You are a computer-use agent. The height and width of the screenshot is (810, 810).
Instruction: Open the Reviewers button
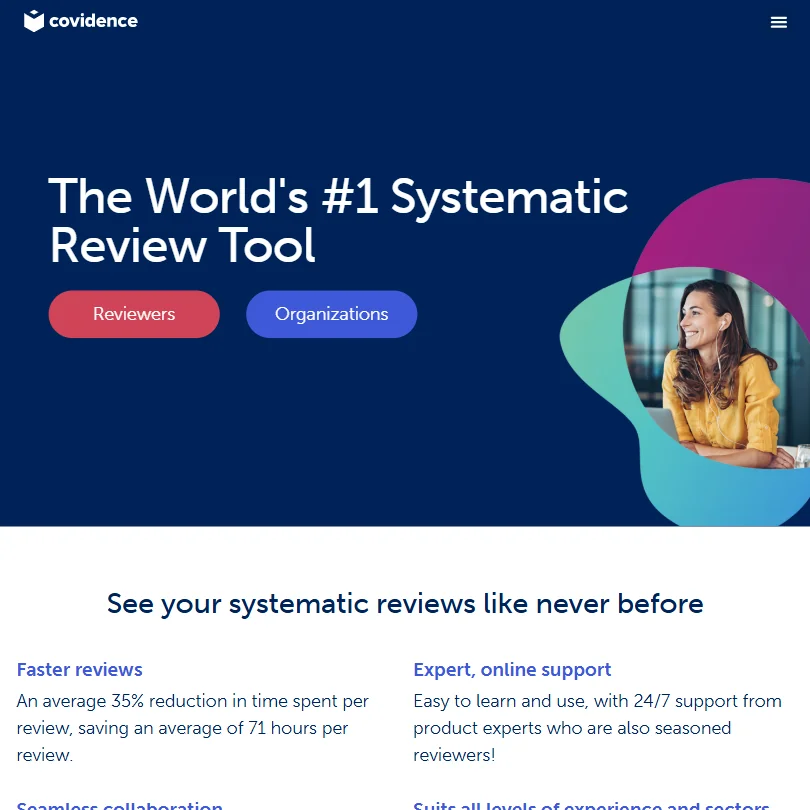pyautogui.click(x=134, y=314)
